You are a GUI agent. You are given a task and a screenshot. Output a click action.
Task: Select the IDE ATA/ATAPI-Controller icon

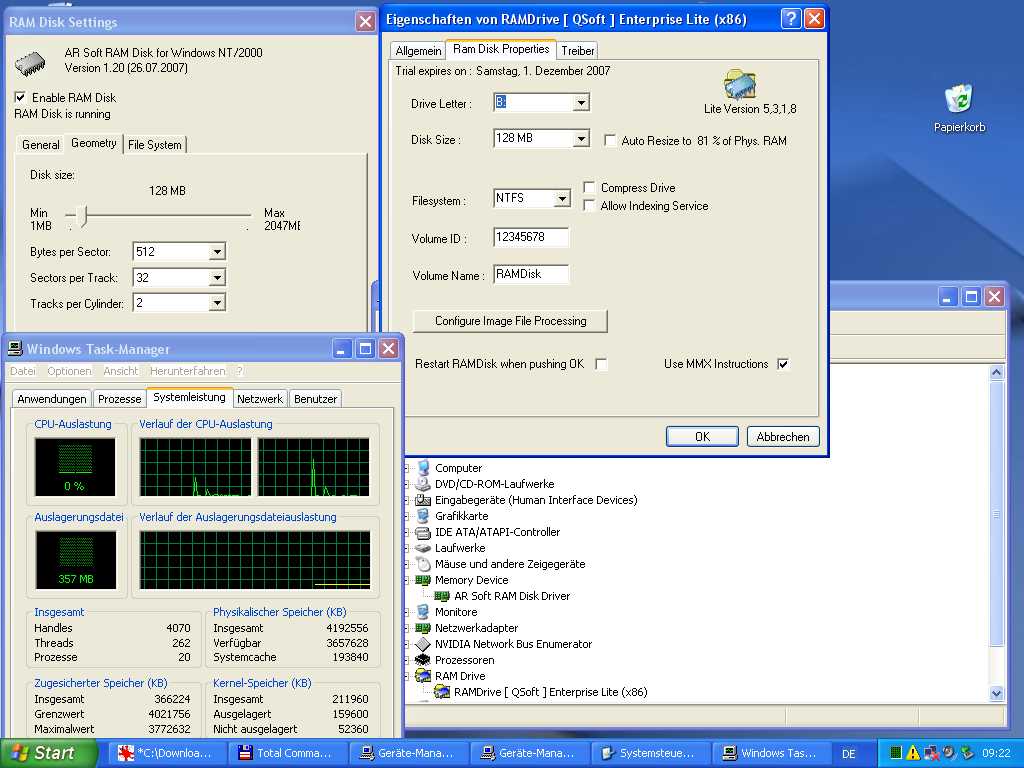423,532
